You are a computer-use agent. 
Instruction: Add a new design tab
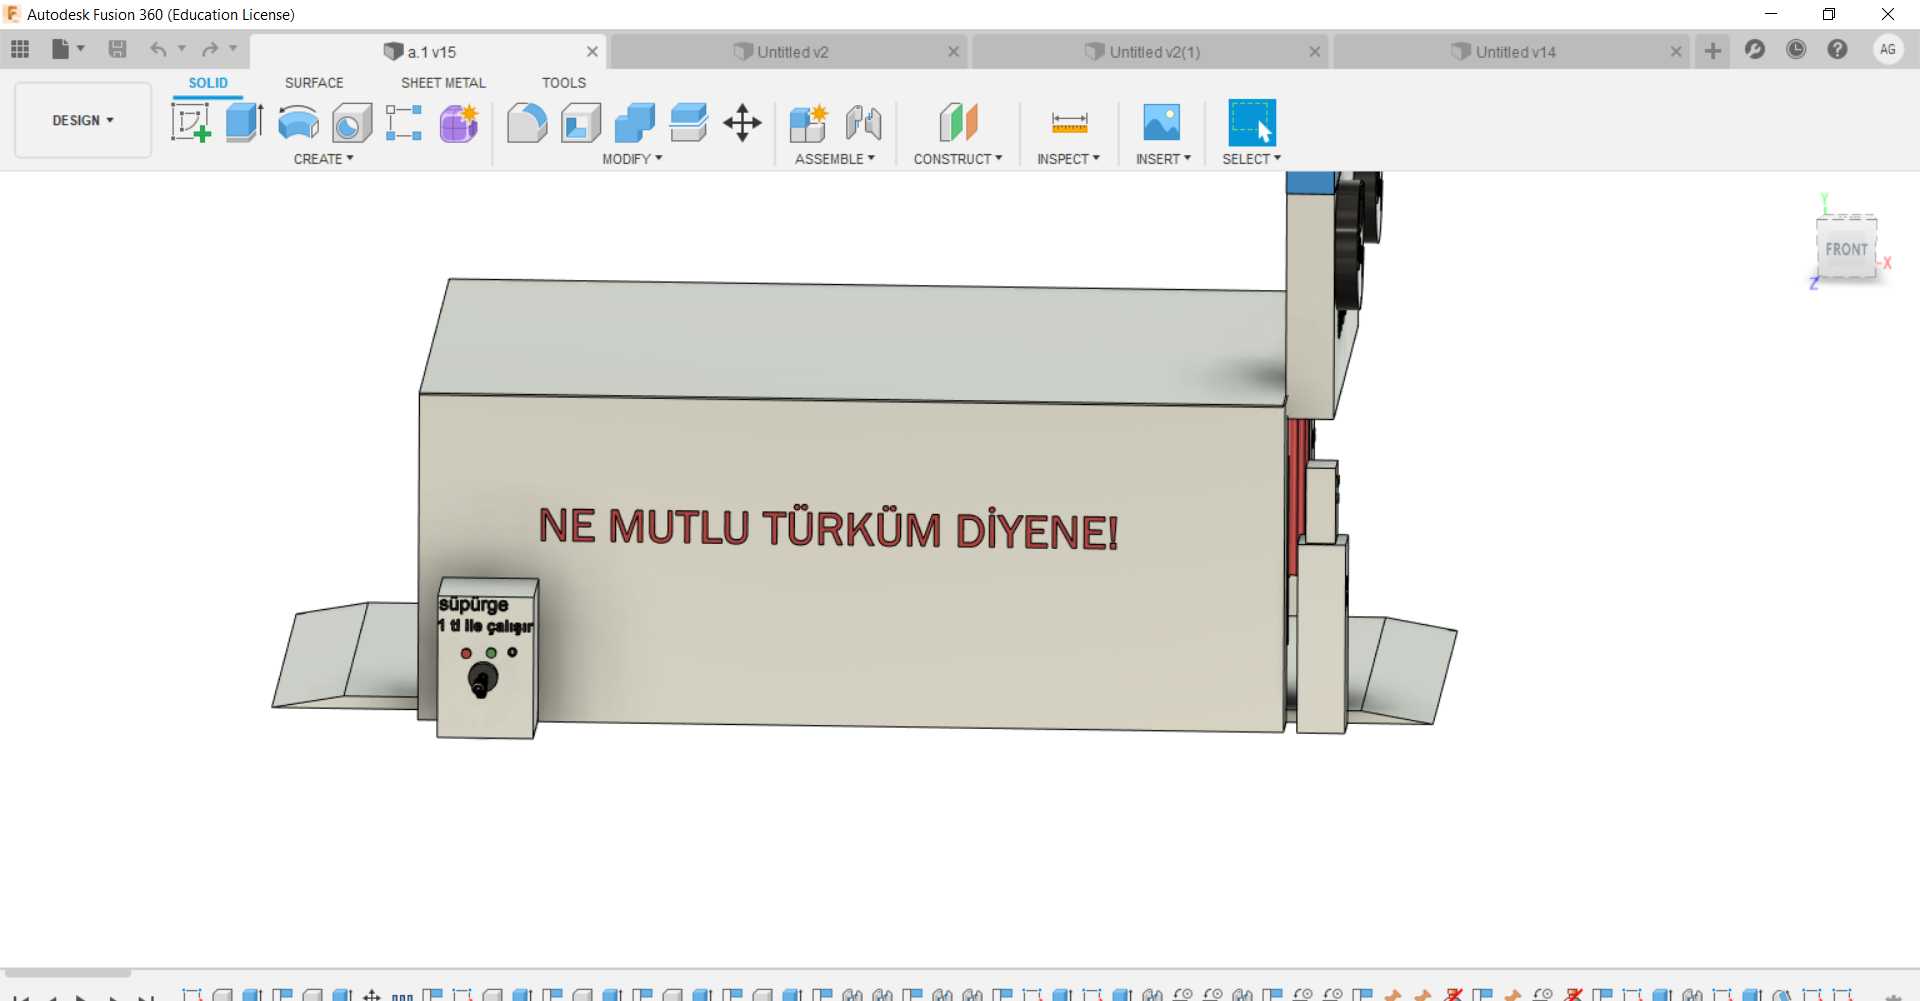1713,50
